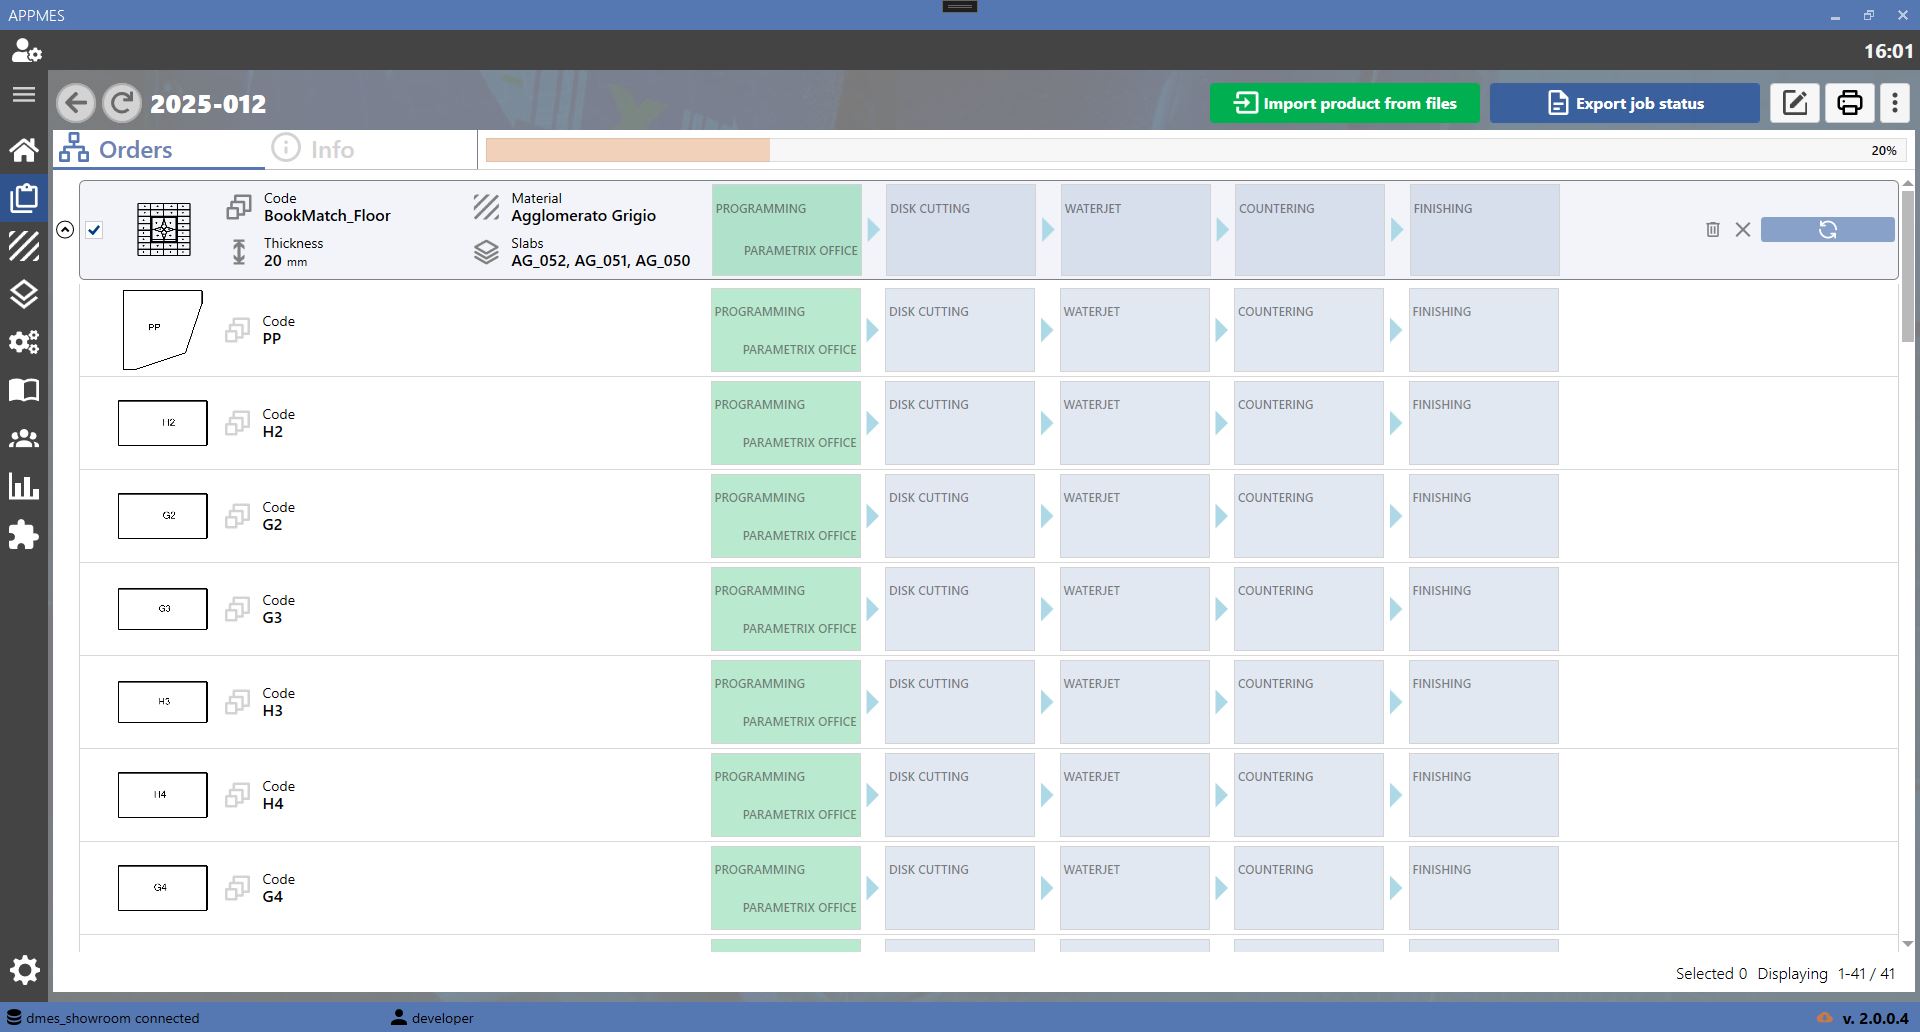Screen dimensions: 1920x1032
Task: Delete BookMatch_Floor order with trash icon
Action: (x=1713, y=230)
